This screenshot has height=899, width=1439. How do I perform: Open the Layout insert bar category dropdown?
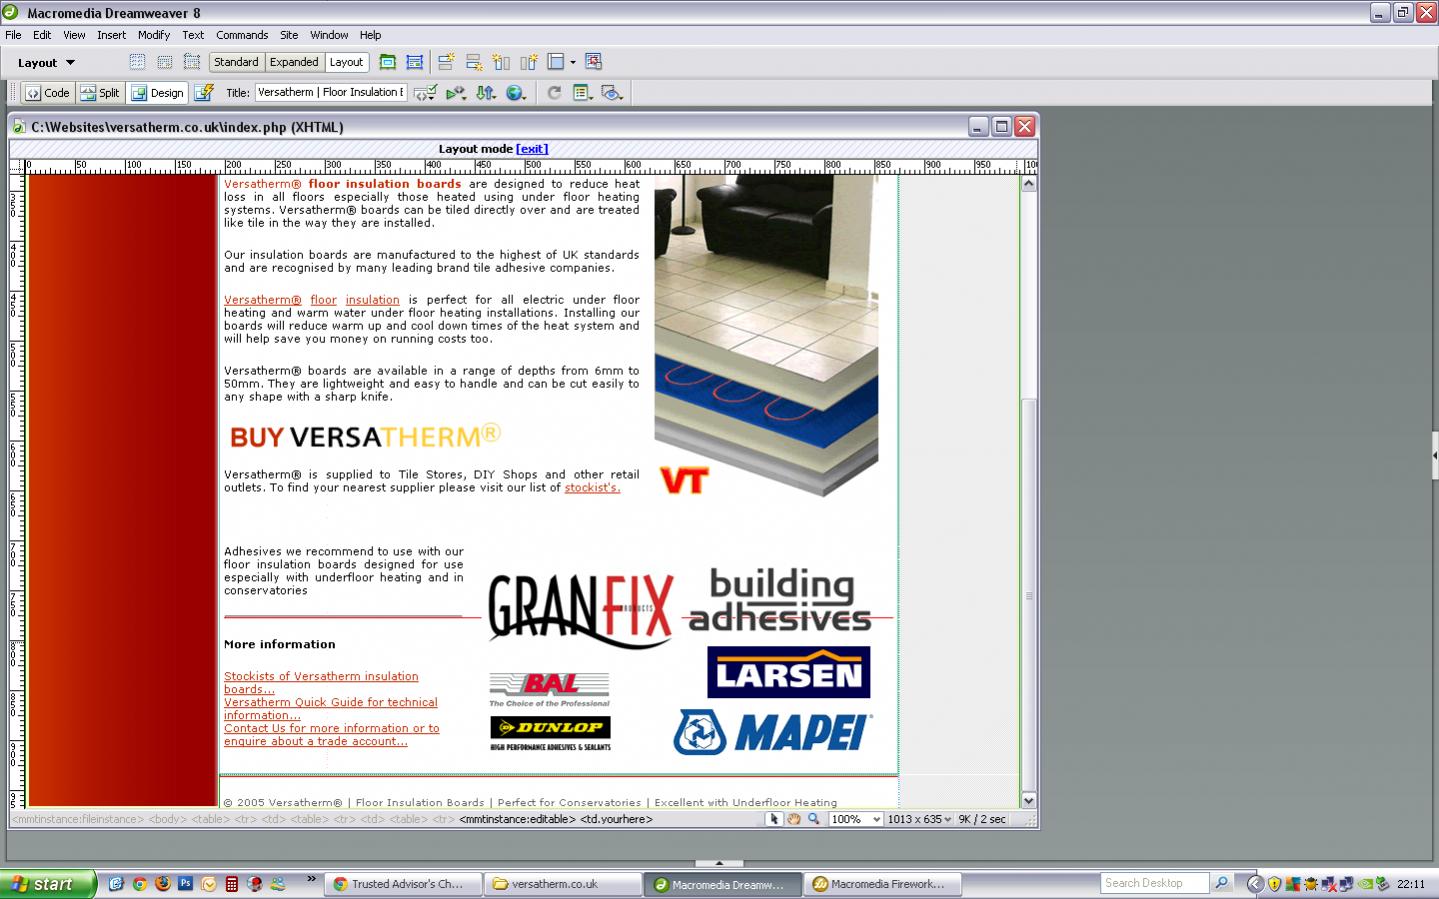click(x=46, y=62)
